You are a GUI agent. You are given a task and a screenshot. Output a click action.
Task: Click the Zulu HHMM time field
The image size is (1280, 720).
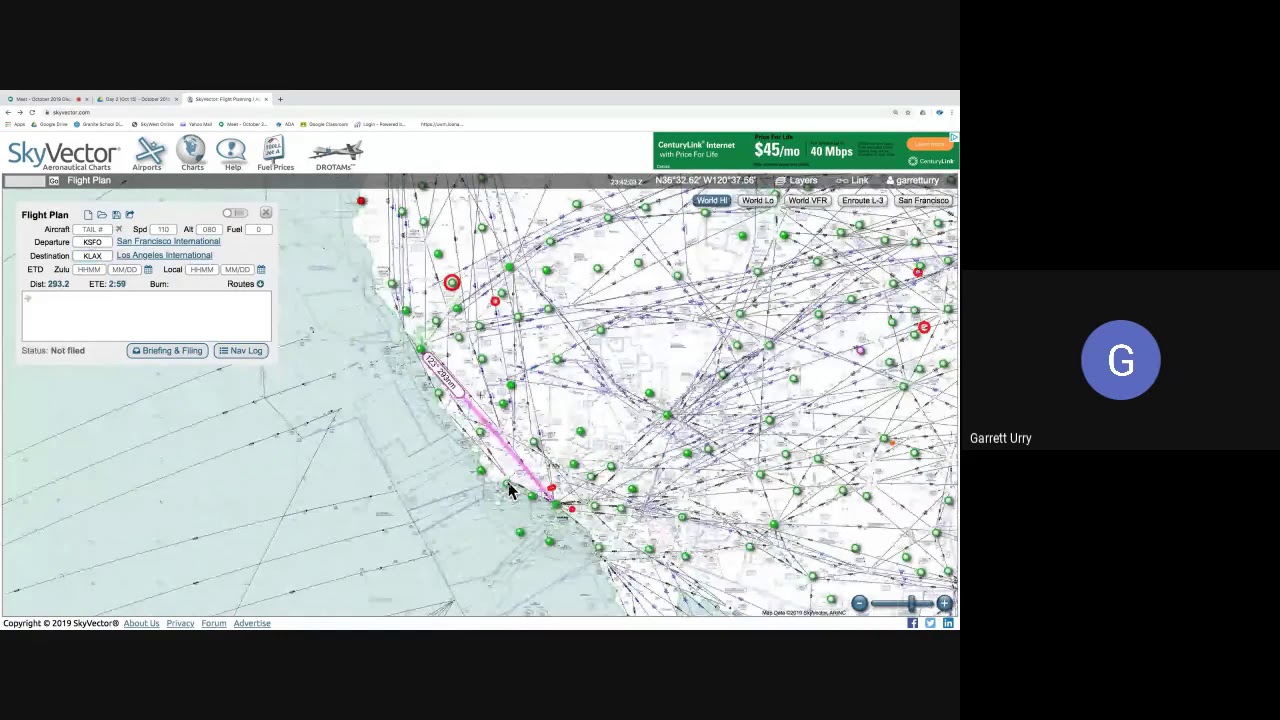[x=89, y=270]
